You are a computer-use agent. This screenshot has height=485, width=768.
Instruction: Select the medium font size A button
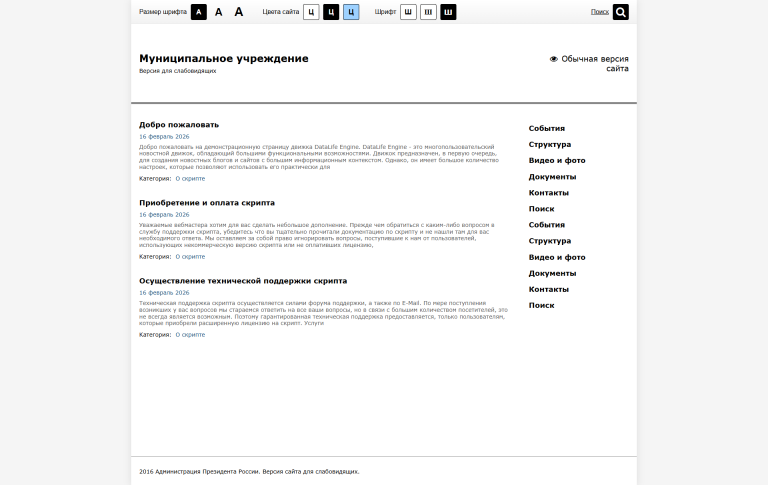pyautogui.click(x=219, y=12)
